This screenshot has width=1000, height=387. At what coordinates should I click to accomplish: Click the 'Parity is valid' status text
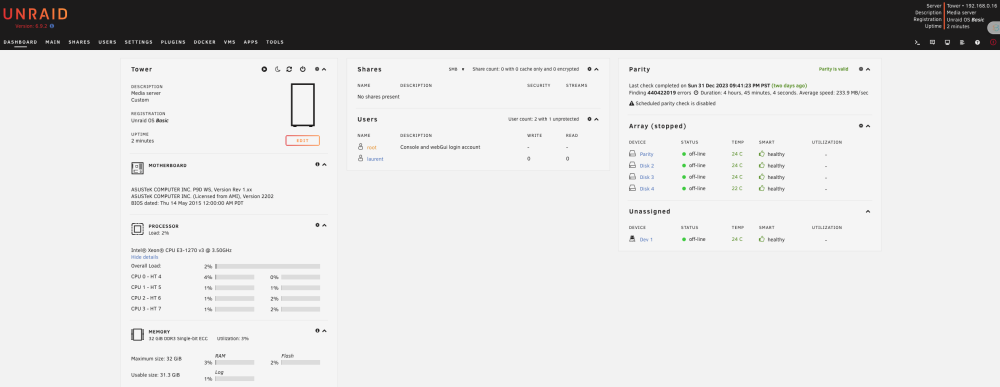coord(834,69)
